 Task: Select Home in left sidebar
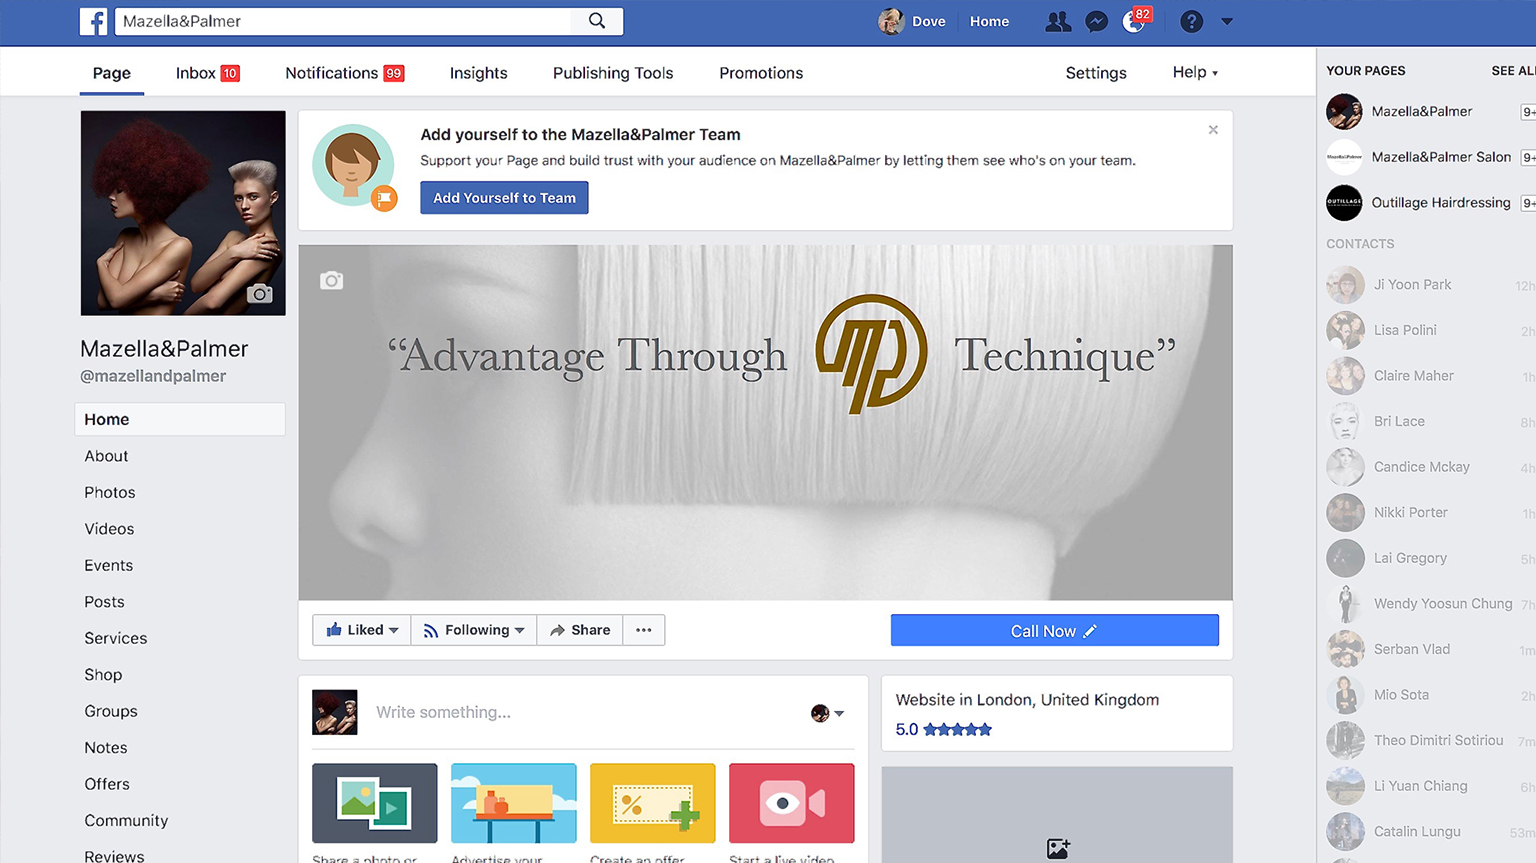click(180, 419)
